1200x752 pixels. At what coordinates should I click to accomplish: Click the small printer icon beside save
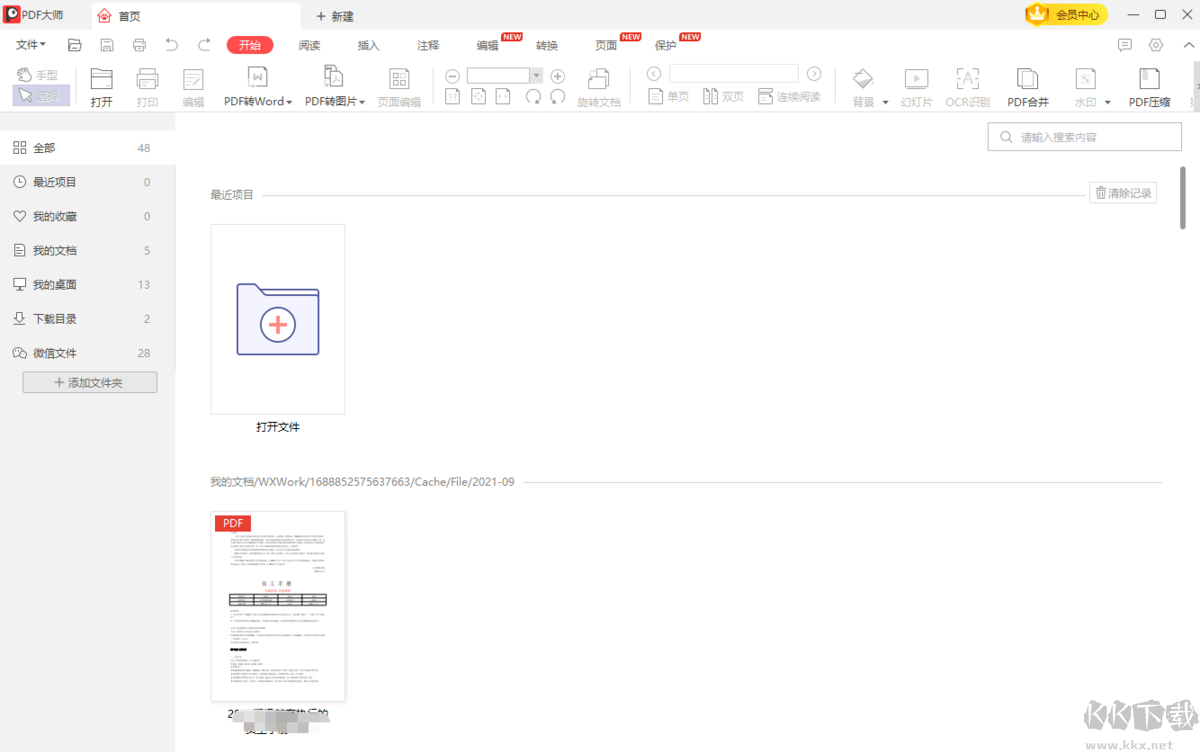[x=139, y=45]
